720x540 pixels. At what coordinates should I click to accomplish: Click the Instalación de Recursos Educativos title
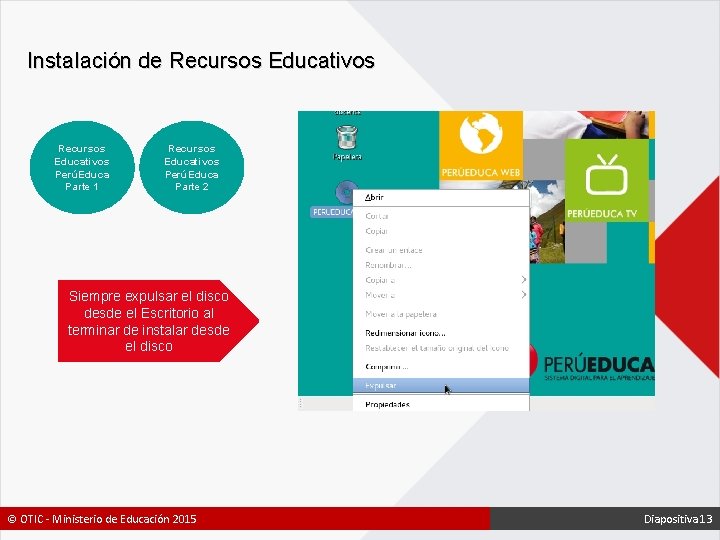click(201, 61)
